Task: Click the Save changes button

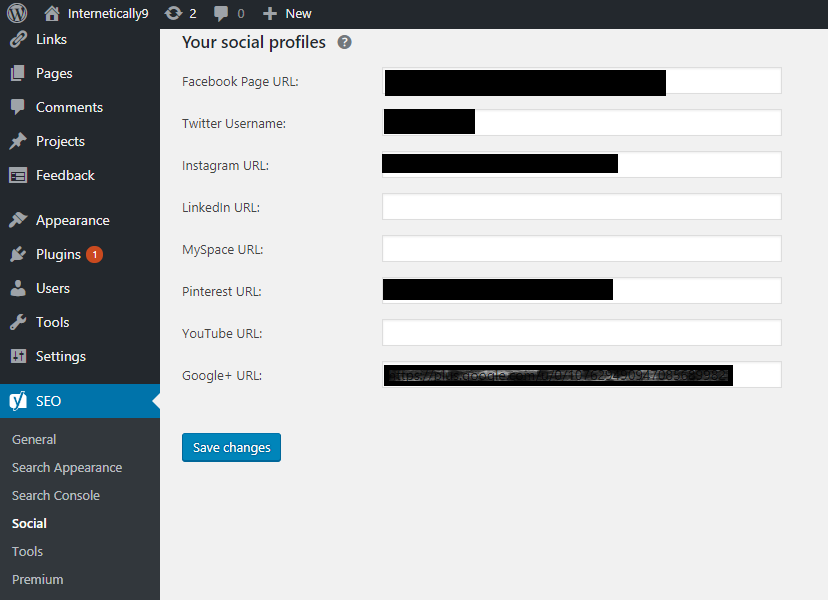Action: click(231, 447)
